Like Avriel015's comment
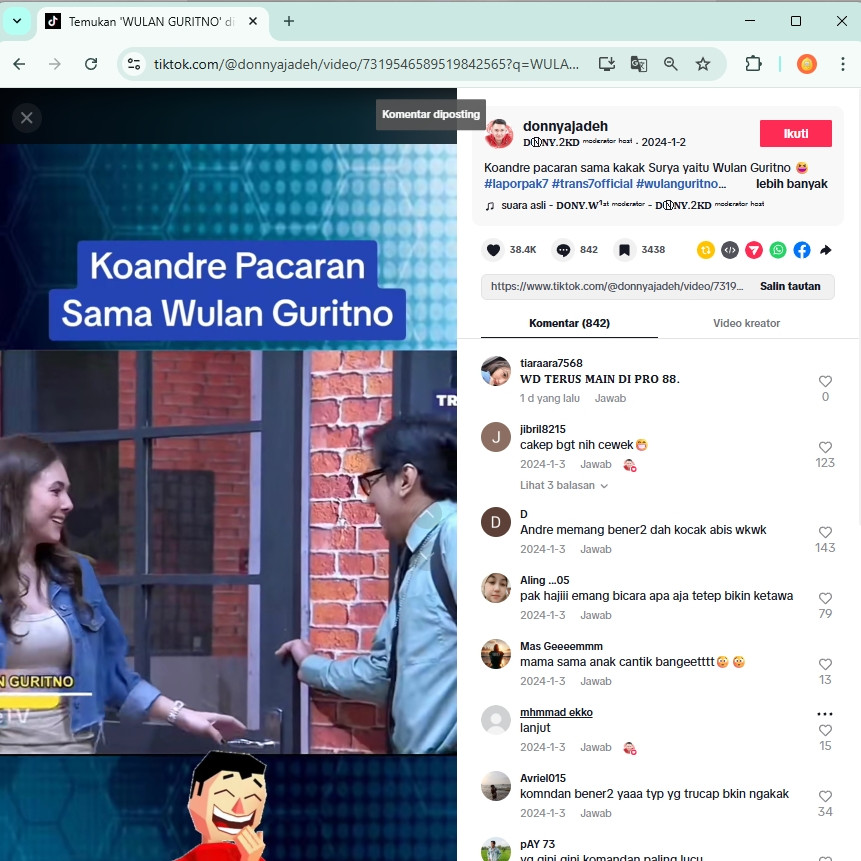Image resolution: width=861 pixels, height=861 pixels. 825,796
